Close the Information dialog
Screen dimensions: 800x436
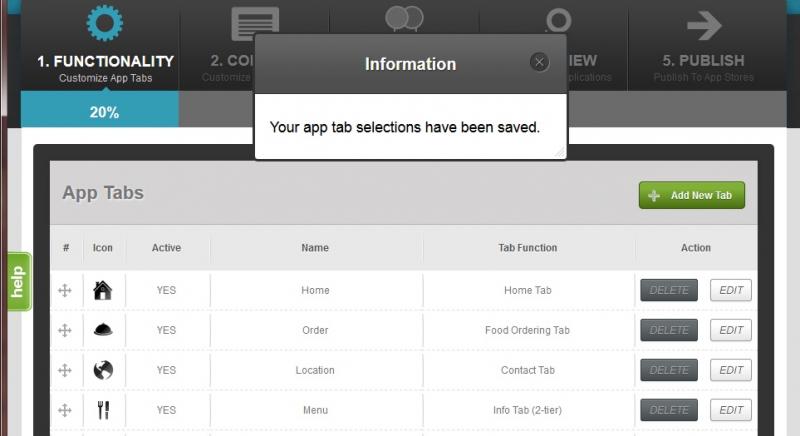pos(539,62)
